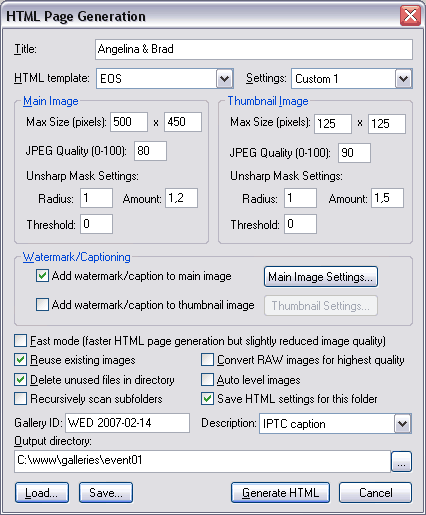426x515 pixels.
Task: Focus the main image JPEG Quality field
Action: pos(150,151)
